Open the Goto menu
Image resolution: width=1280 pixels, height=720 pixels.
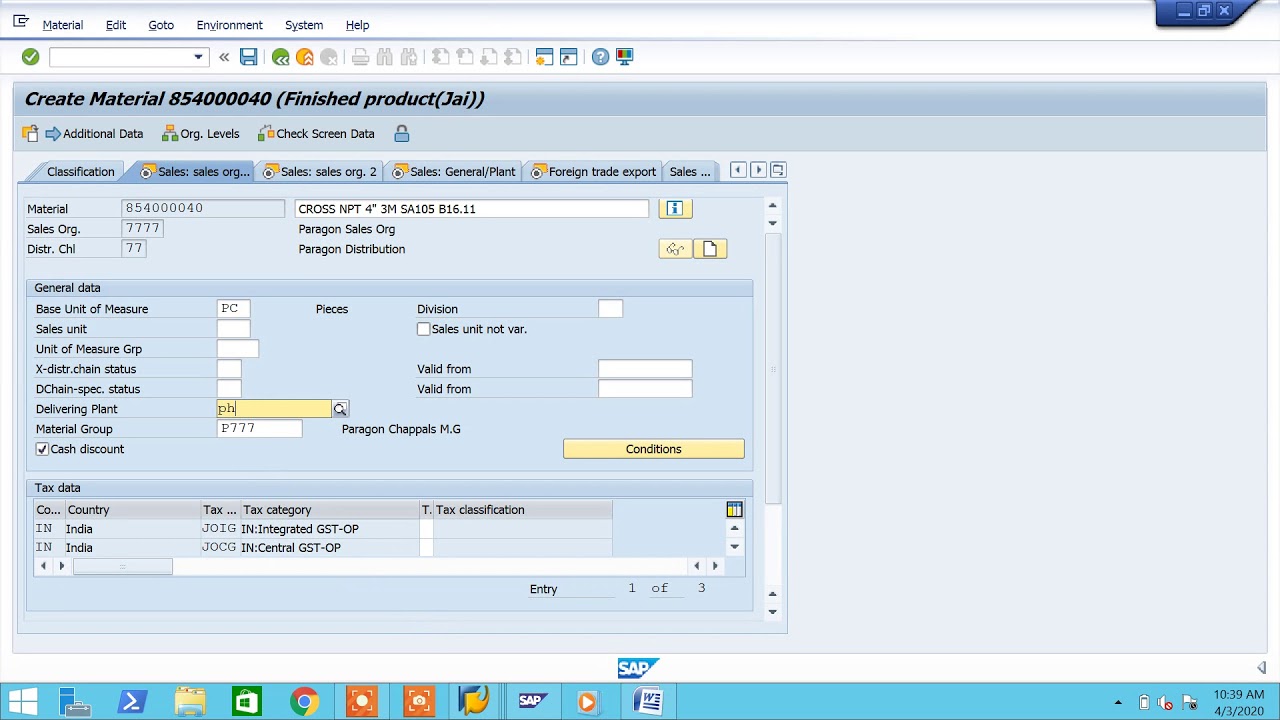[x=161, y=25]
